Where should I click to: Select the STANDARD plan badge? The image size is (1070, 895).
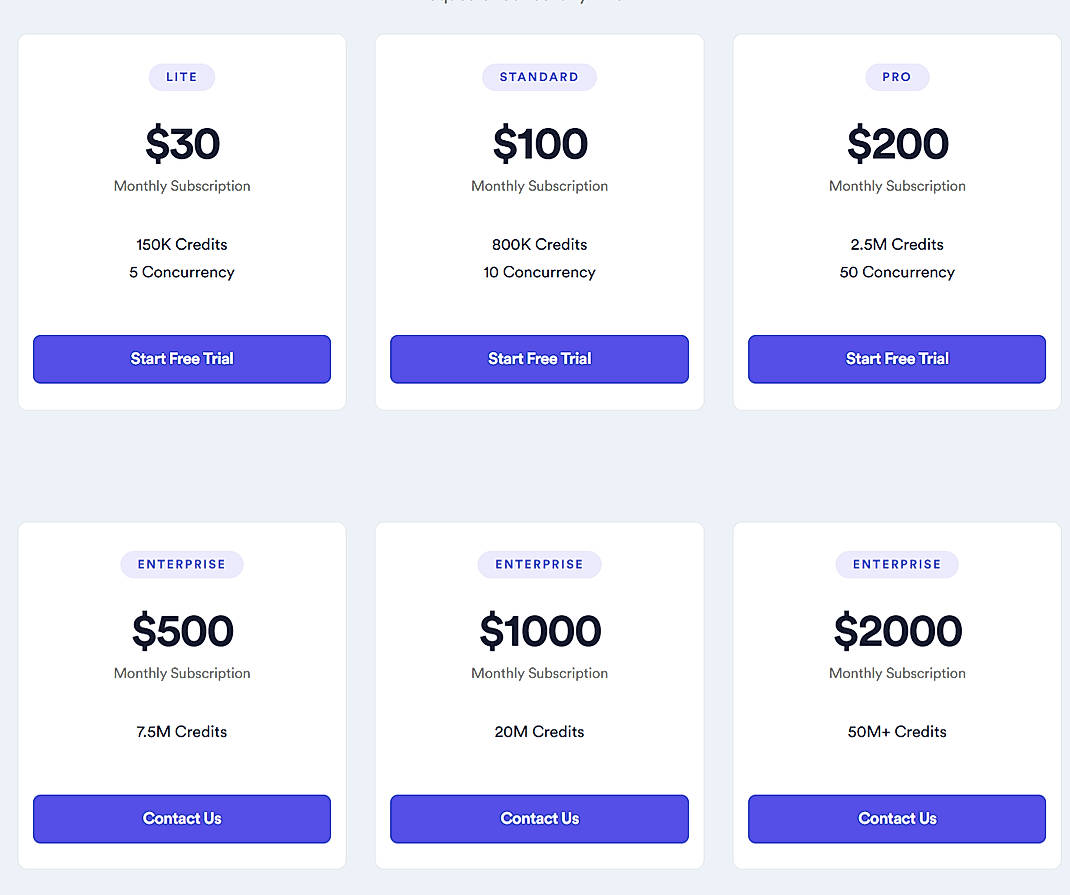(x=539, y=77)
